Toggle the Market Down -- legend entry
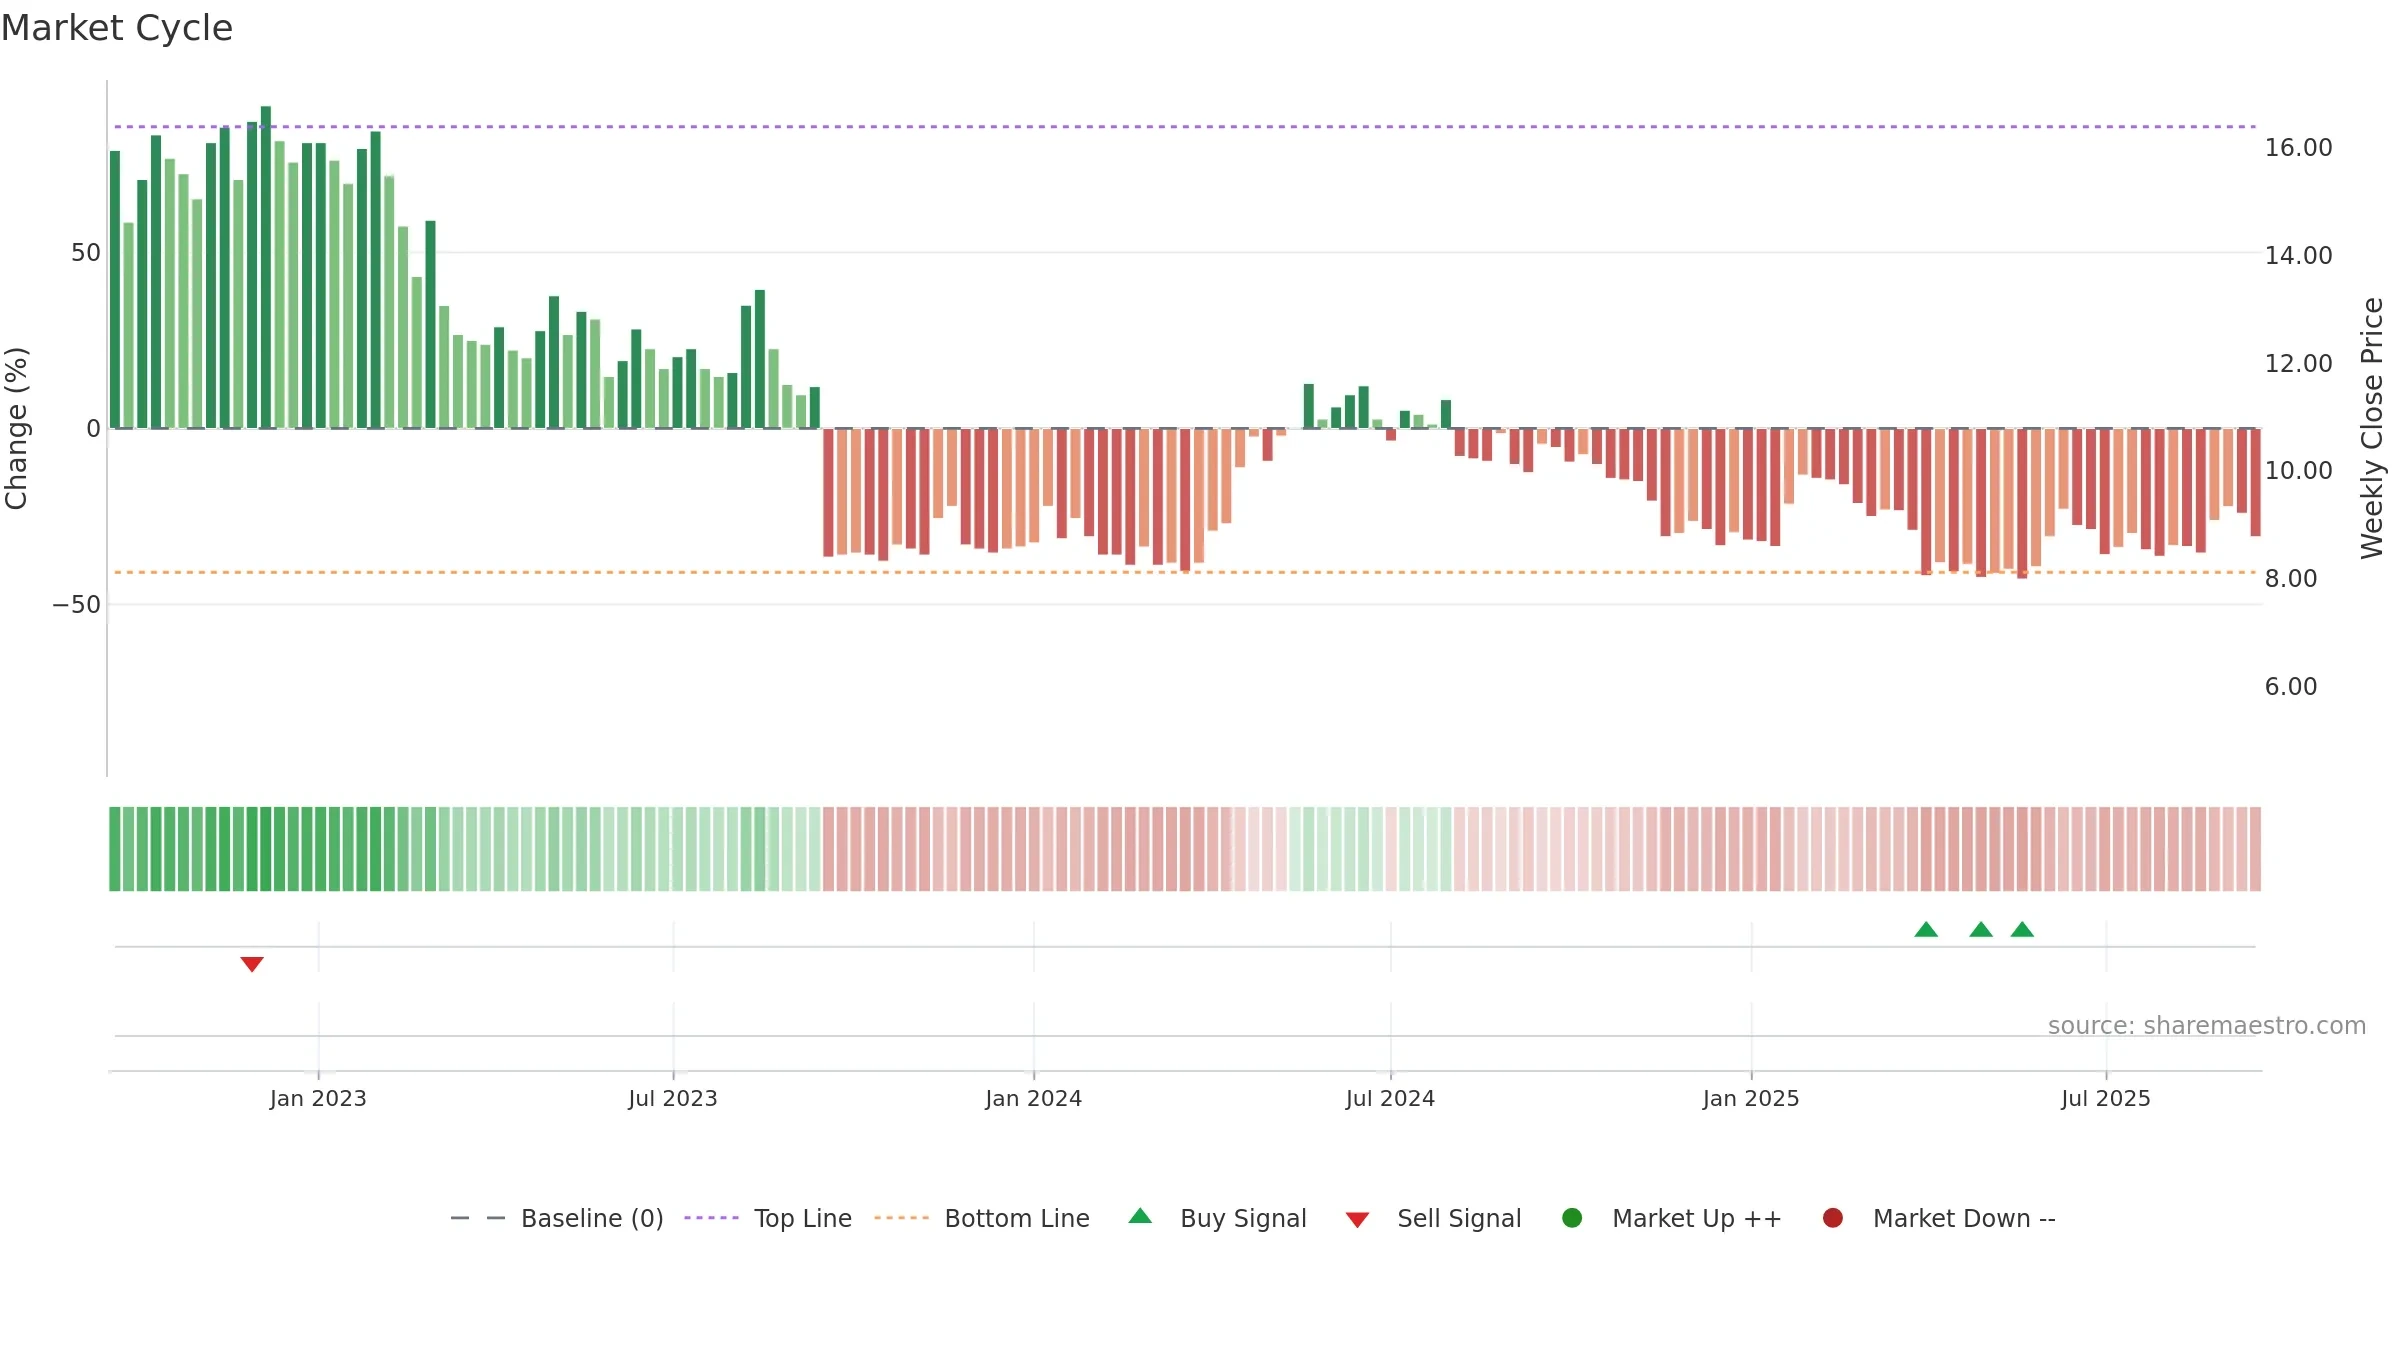2400x1350 pixels. [1938, 1218]
